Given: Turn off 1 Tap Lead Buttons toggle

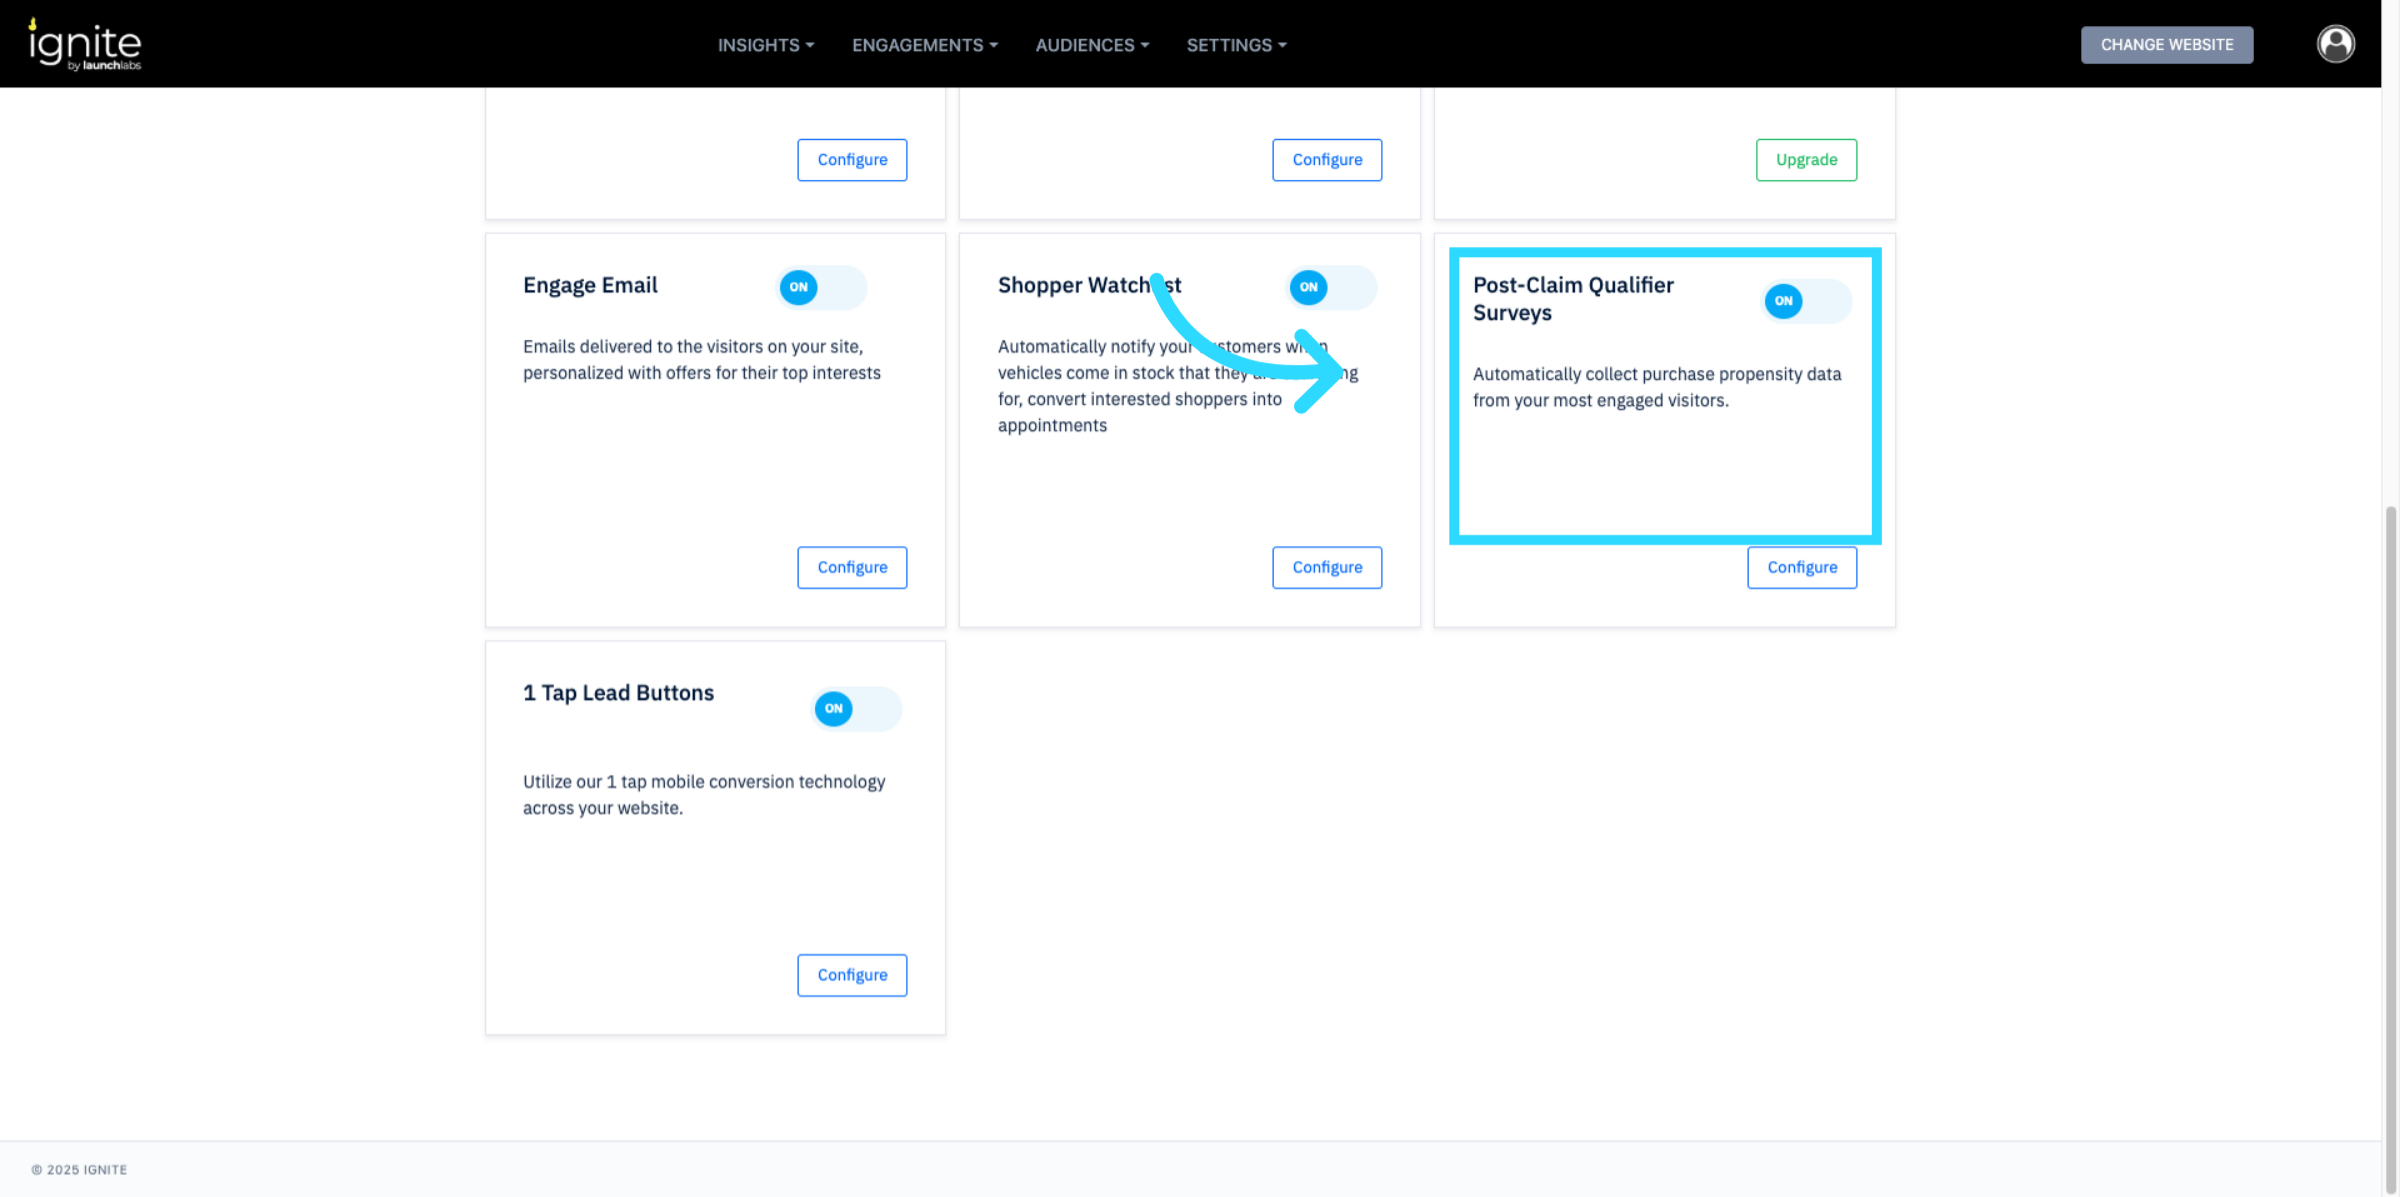Looking at the screenshot, I should [x=856, y=708].
